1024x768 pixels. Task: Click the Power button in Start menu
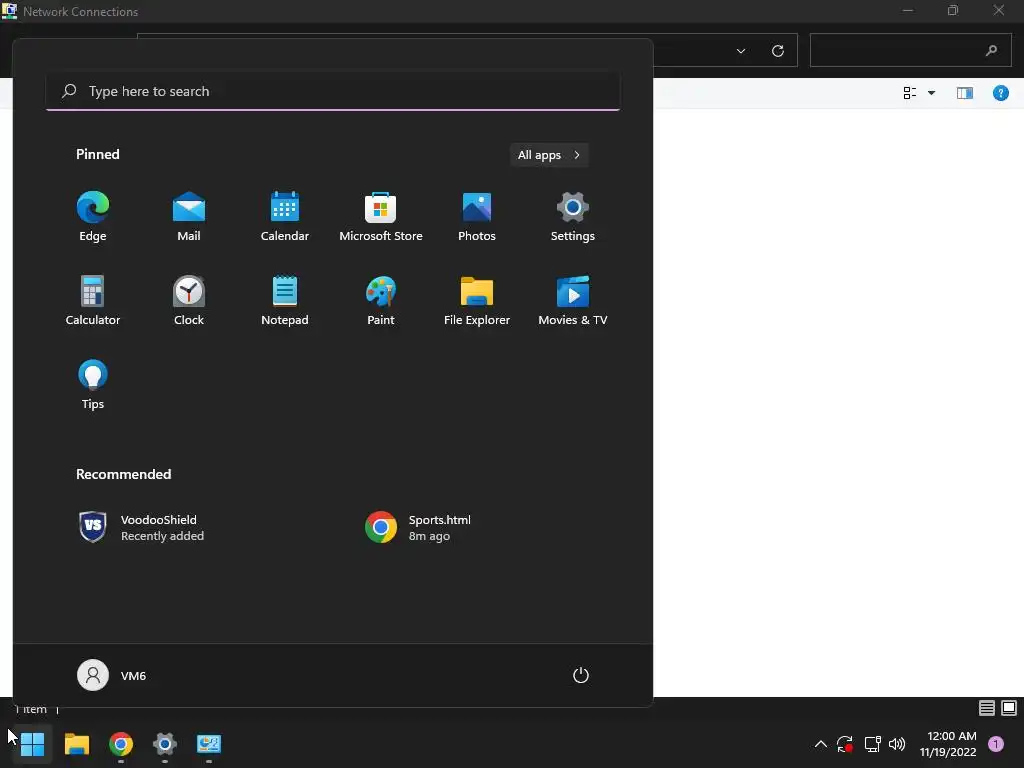click(581, 675)
